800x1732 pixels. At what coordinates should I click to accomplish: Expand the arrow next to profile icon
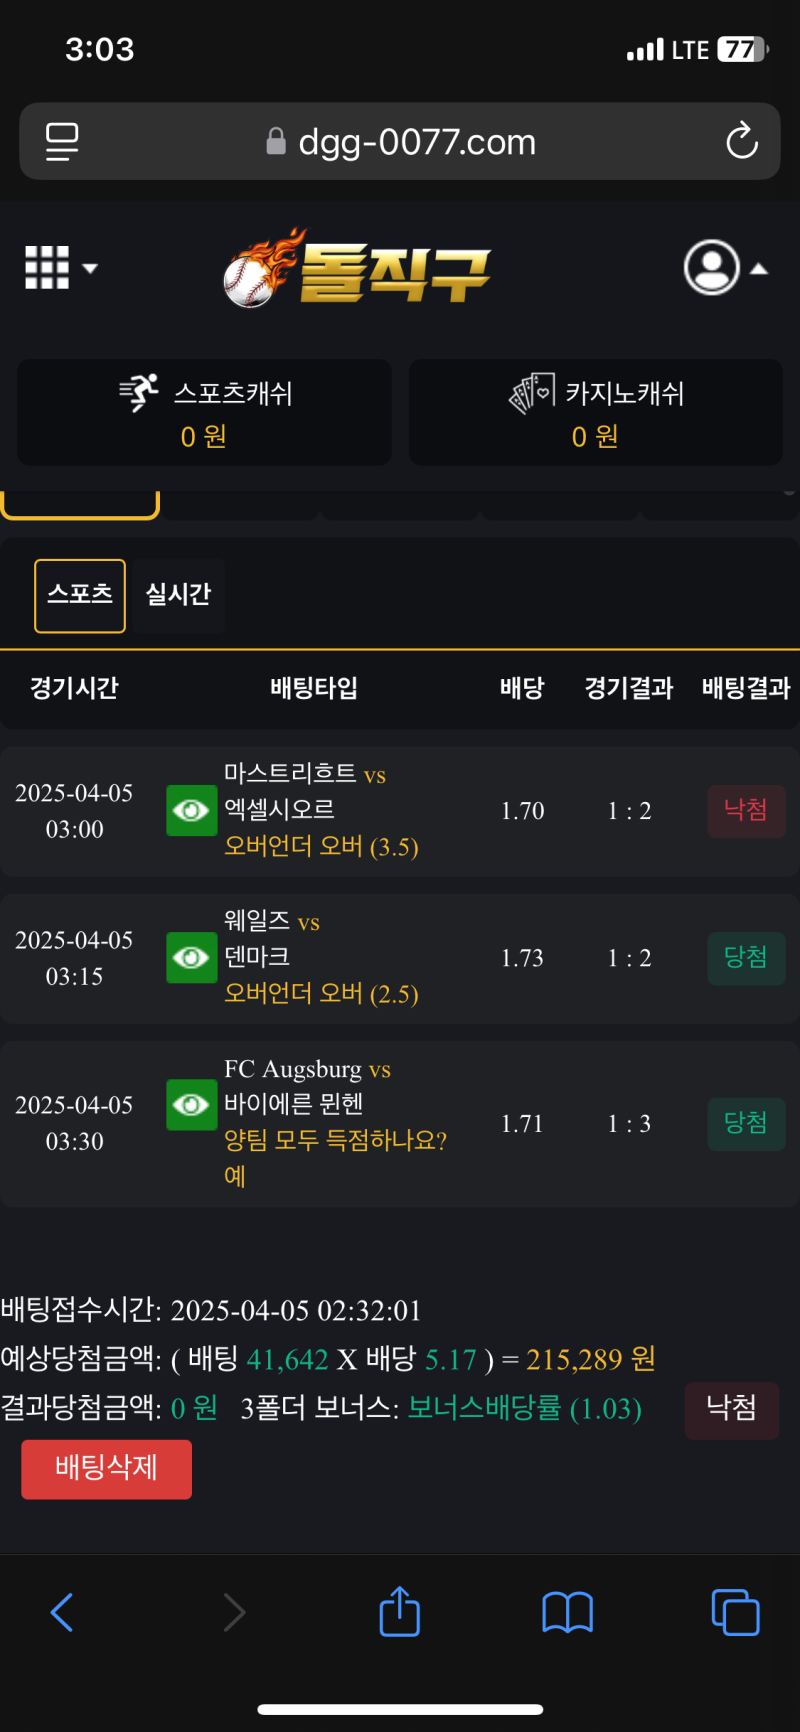point(759,268)
